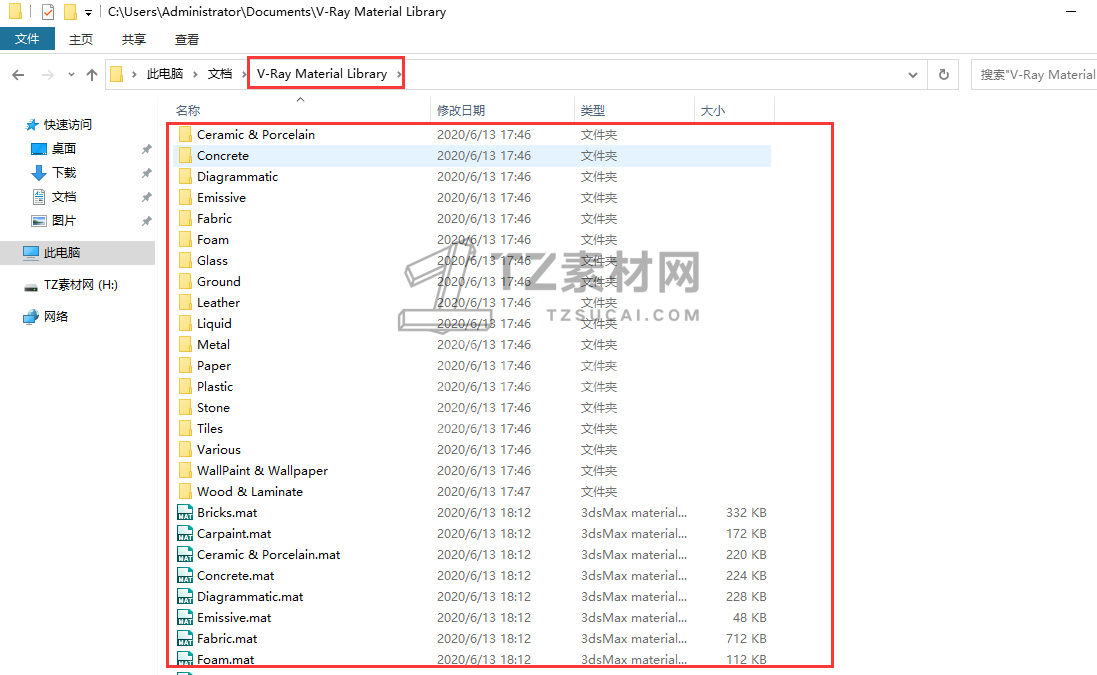Click the Glass folder icon
The width and height of the screenshot is (1097, 675).
(x=185, y=260)
